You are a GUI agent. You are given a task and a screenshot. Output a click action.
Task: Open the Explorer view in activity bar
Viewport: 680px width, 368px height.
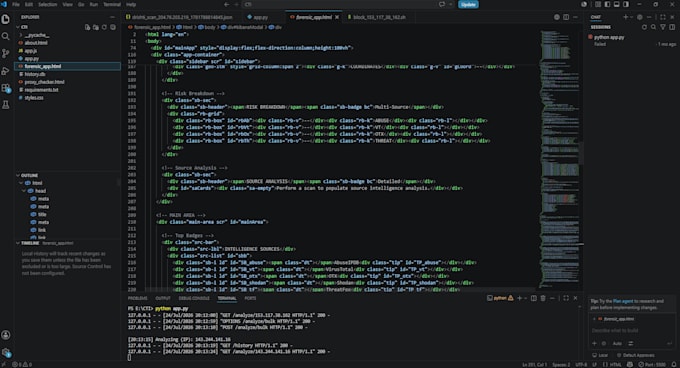pyautogui.click(x=6, y=19)
